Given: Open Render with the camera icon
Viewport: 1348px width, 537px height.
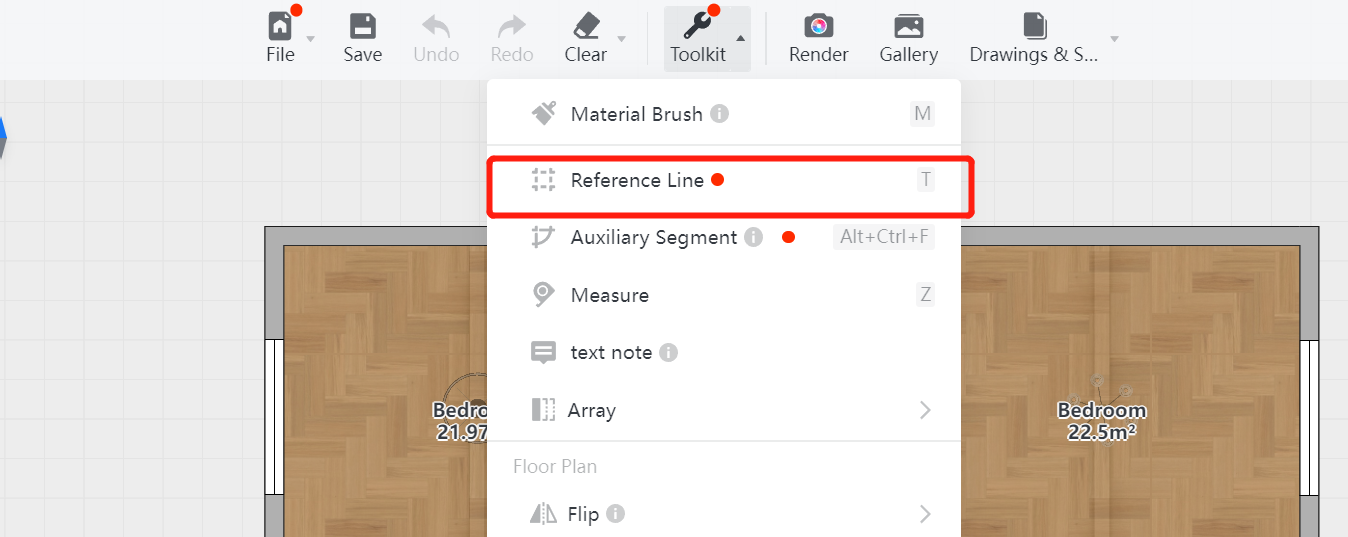Looking at the screenshot, I should (818, 26).
